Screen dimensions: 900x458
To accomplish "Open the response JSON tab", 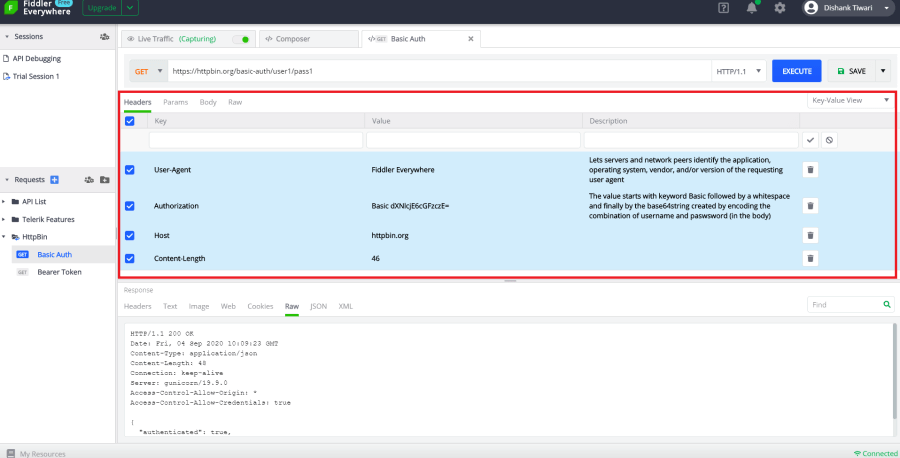I will (x=319, y=306).
